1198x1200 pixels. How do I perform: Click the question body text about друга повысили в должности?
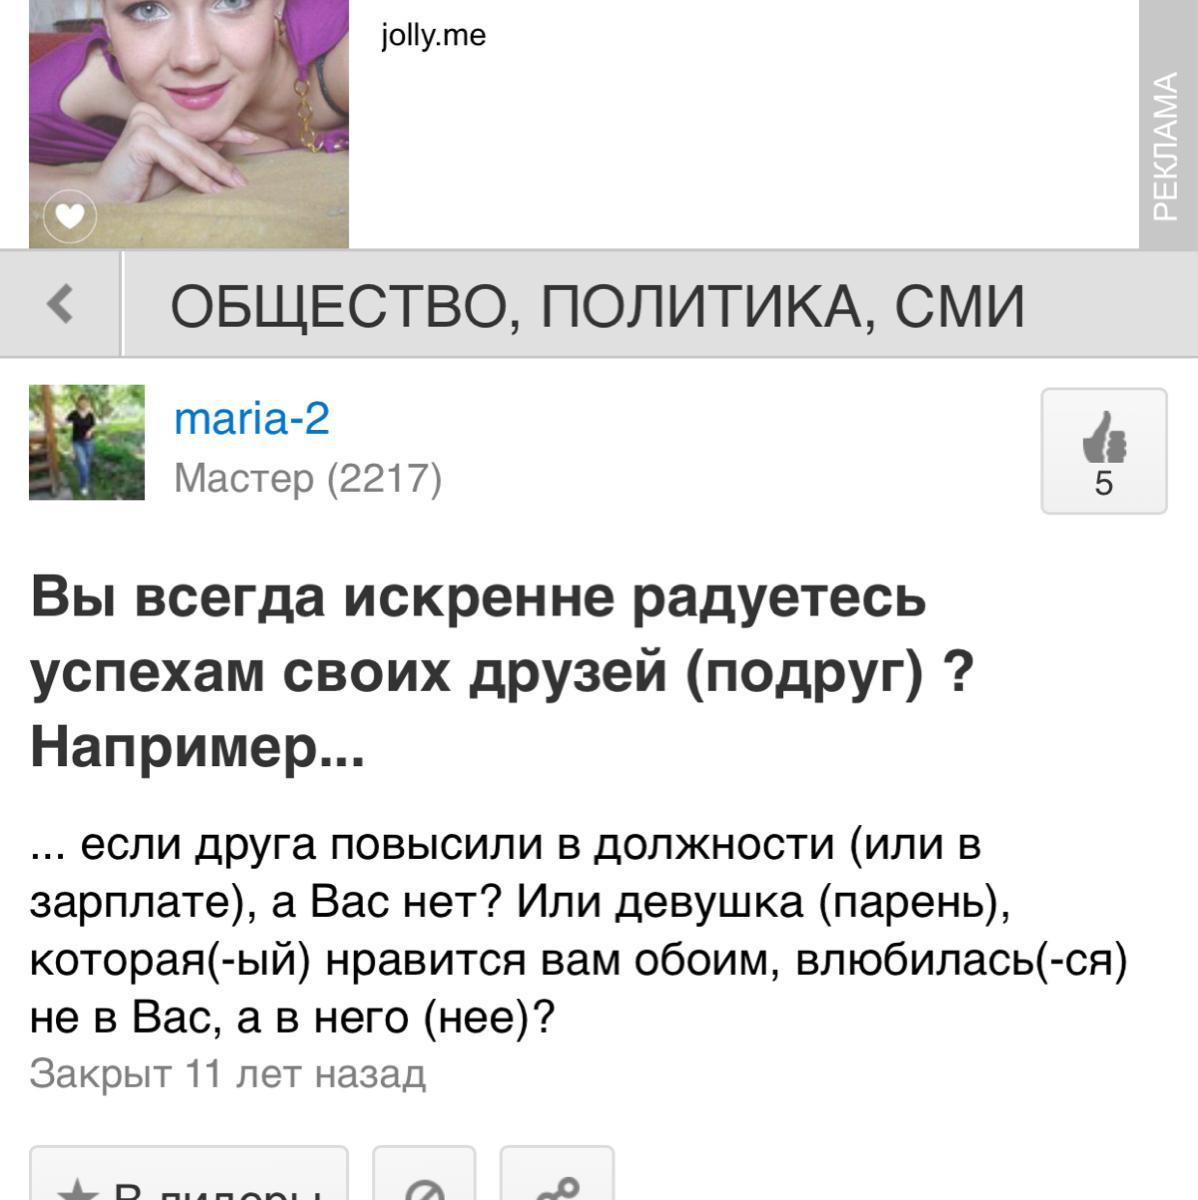pos(579,931)
